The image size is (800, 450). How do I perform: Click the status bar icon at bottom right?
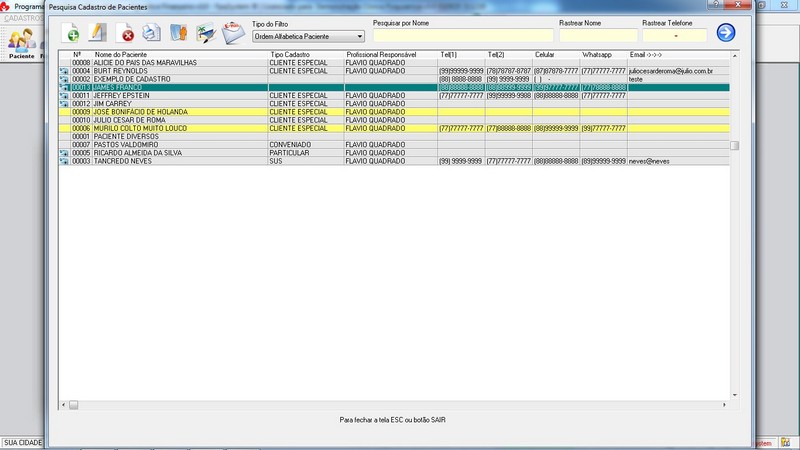click(785, 442)
